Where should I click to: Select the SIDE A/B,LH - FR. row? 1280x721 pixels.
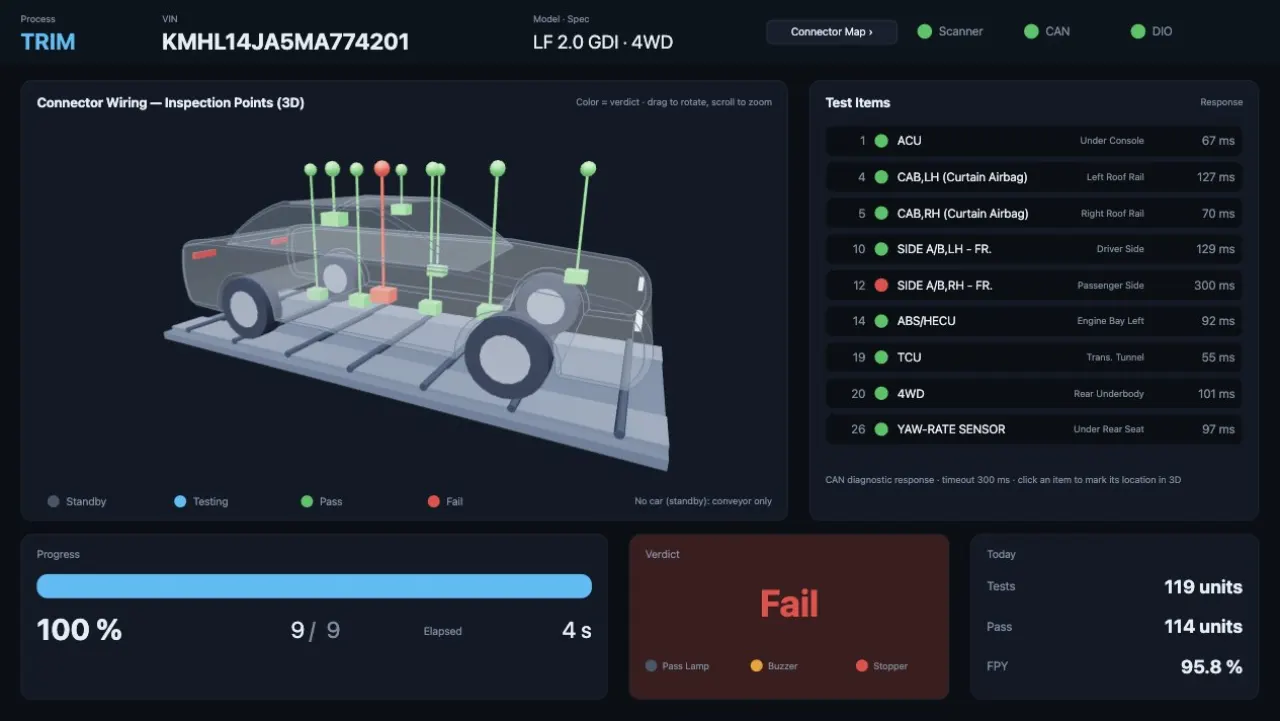tap(1034, 249)
